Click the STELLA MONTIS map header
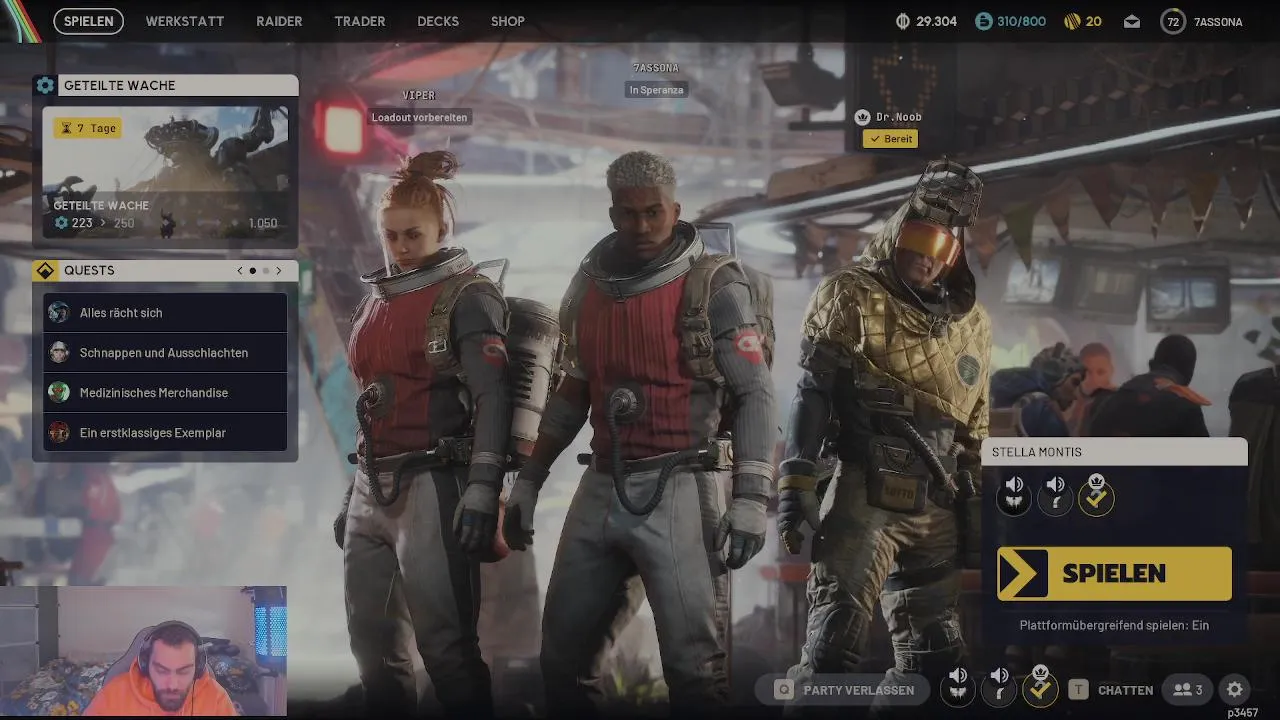The height and width of the screenshot is (720, 1280). 1114,452
